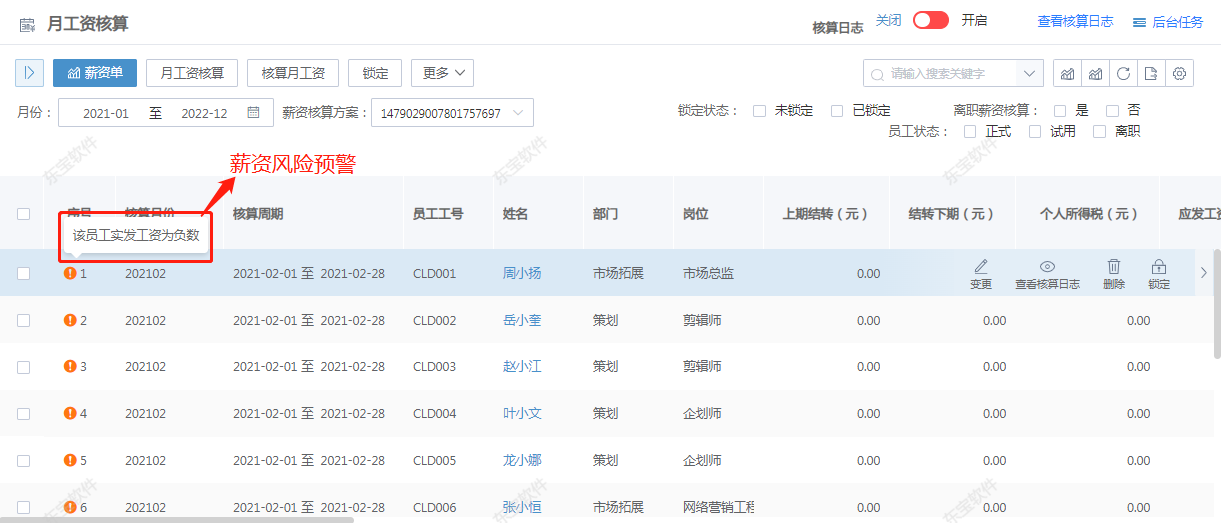Click the orange warning icon in row 2
The width and height of the screenshot is (1221, 523).
70,320
